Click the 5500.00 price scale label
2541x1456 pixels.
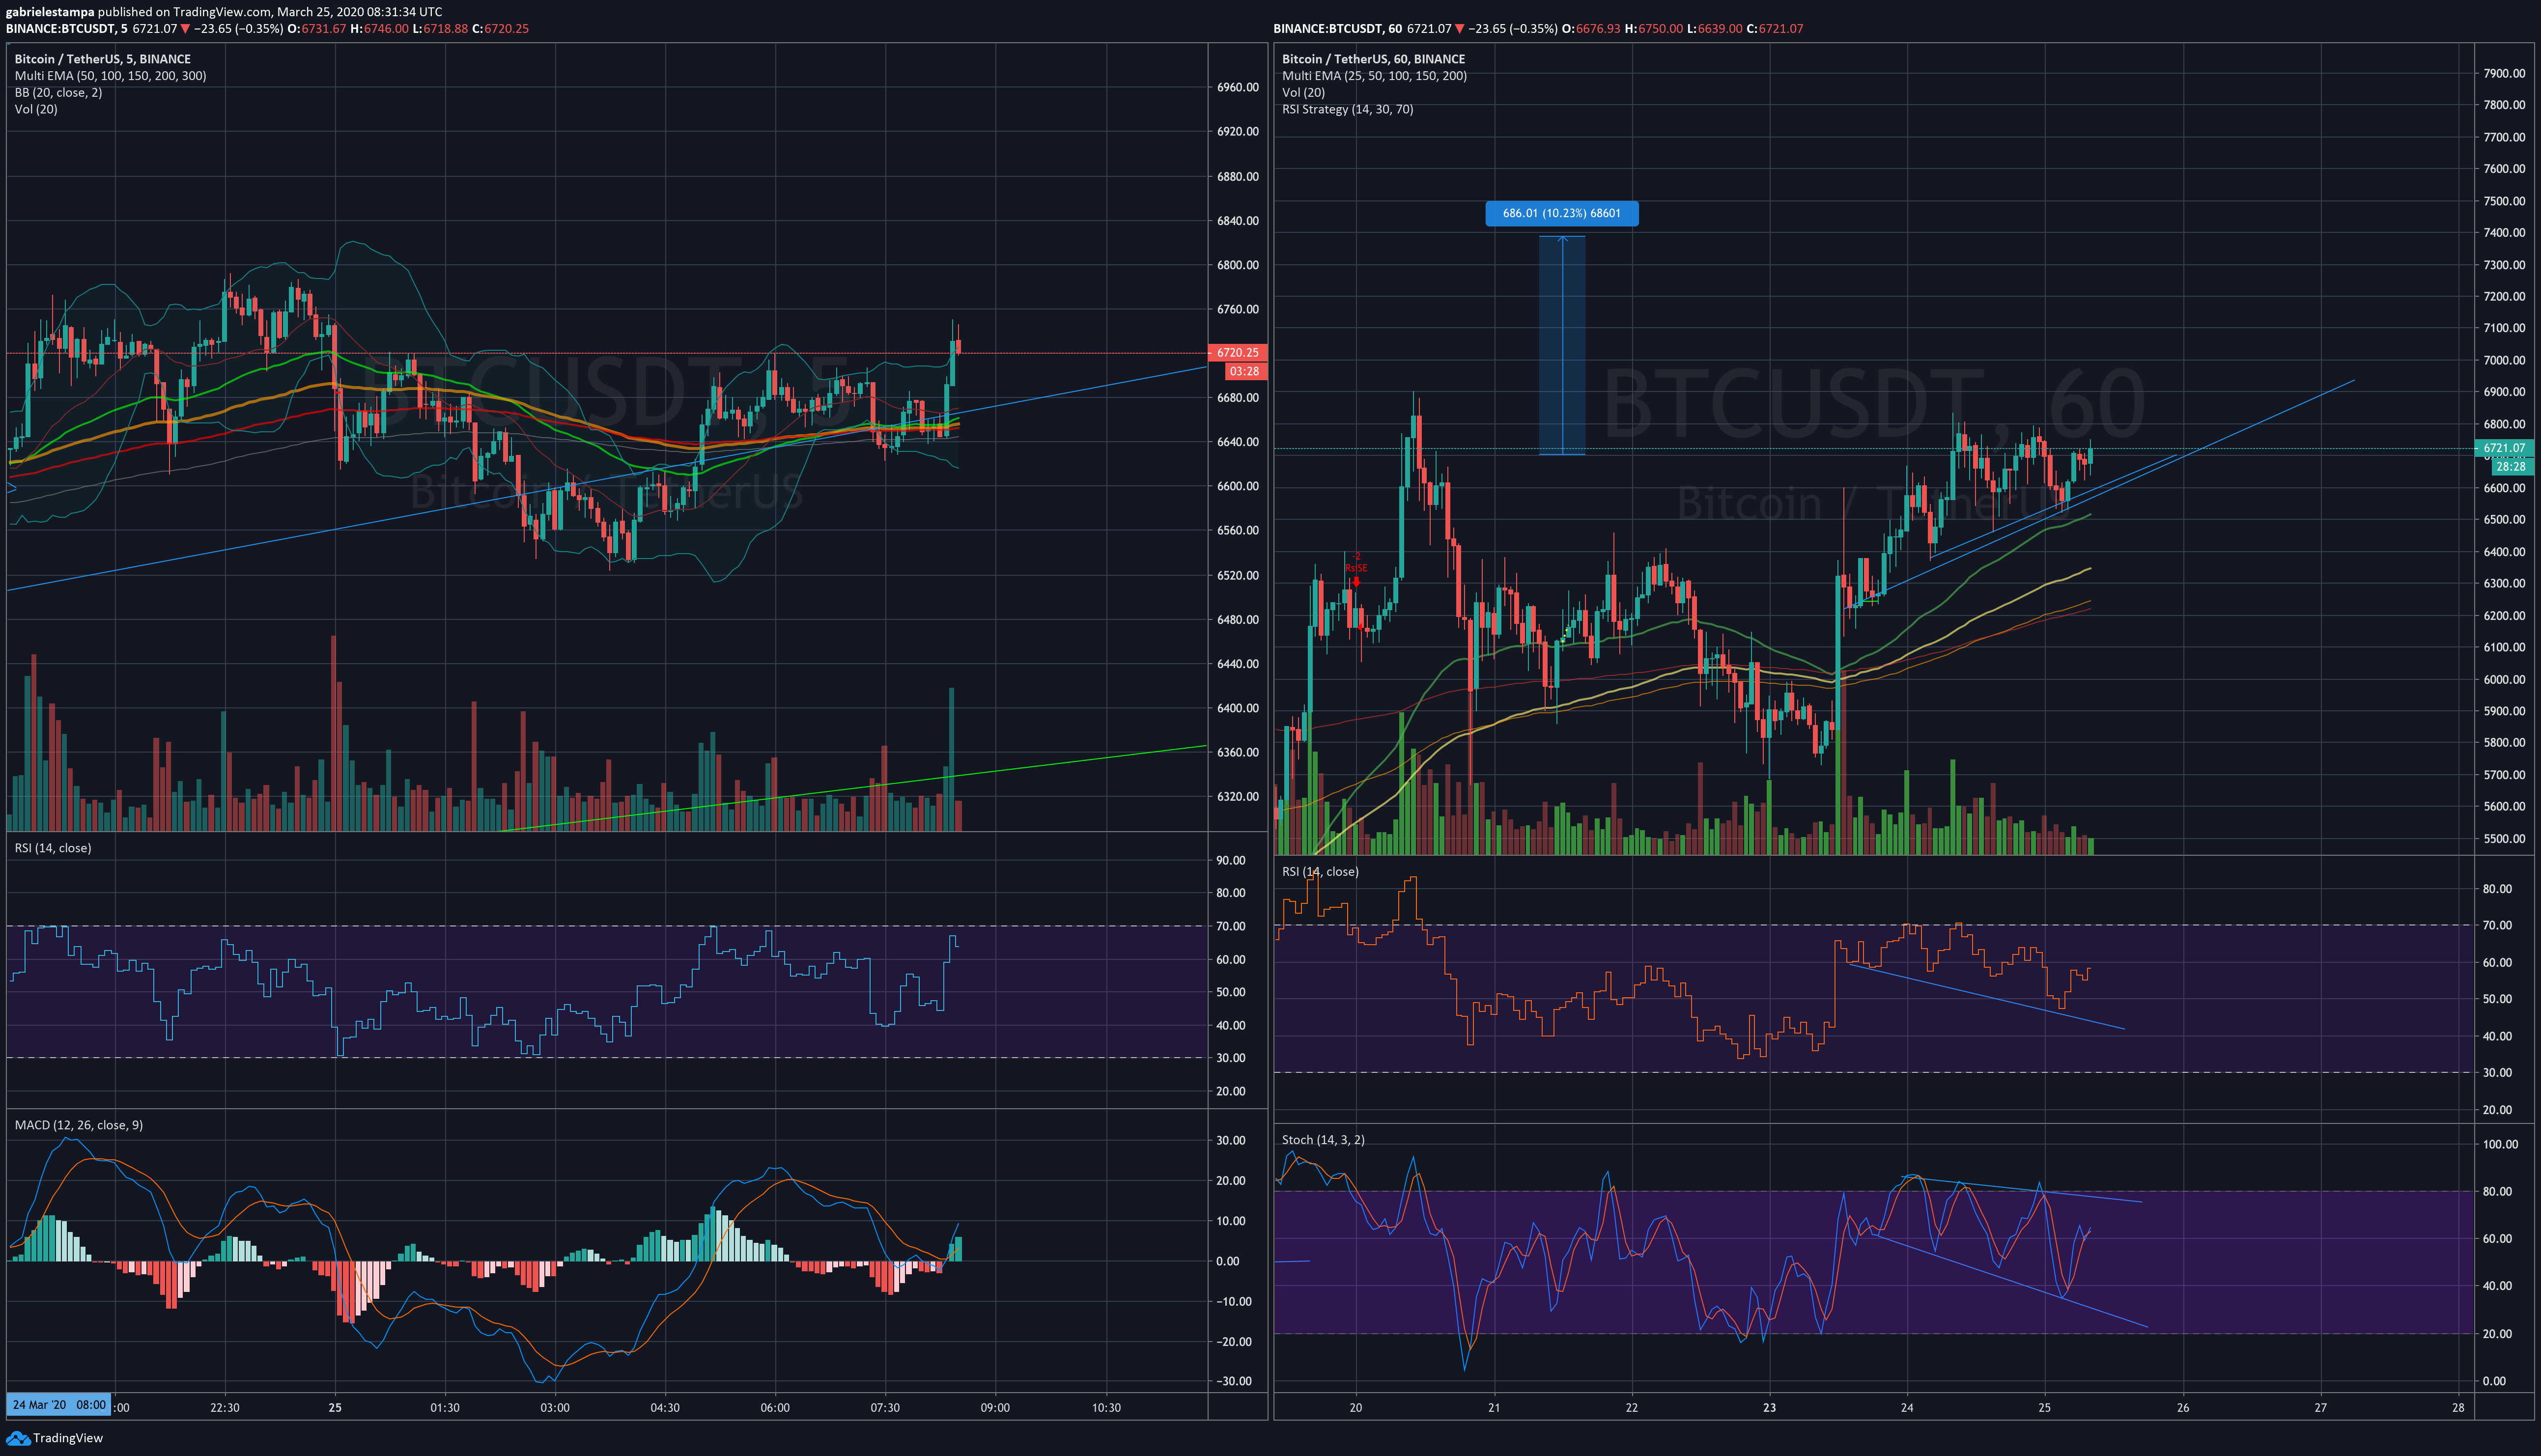click(x=2504, y=839)
